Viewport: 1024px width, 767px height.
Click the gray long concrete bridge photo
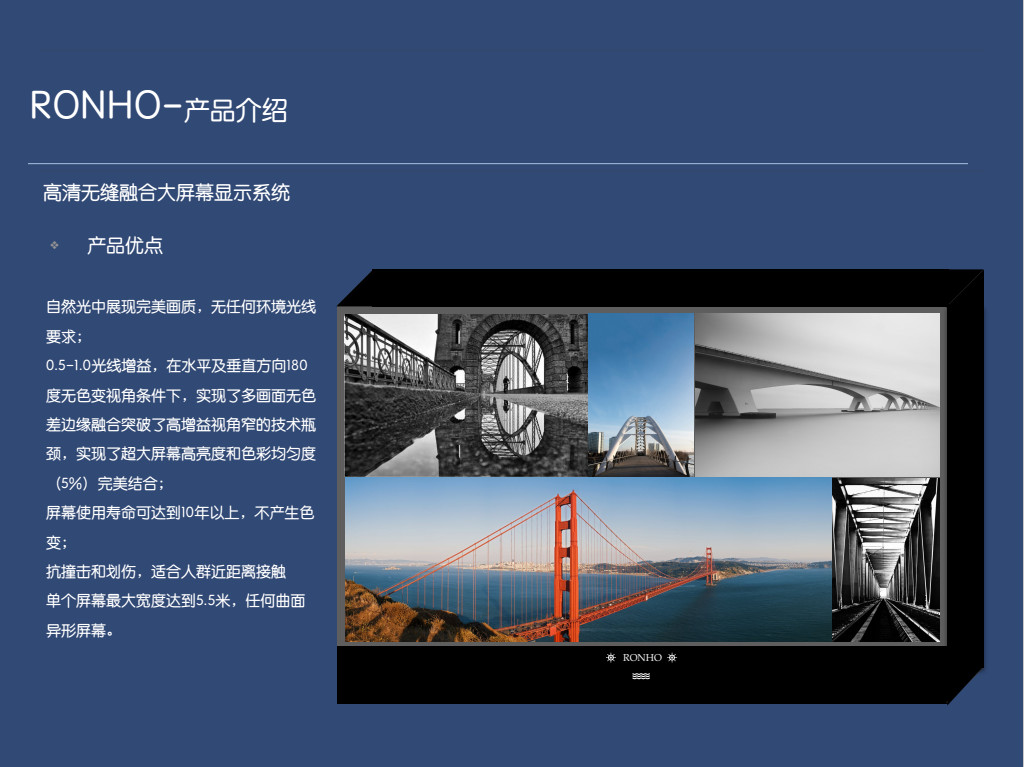817,394
